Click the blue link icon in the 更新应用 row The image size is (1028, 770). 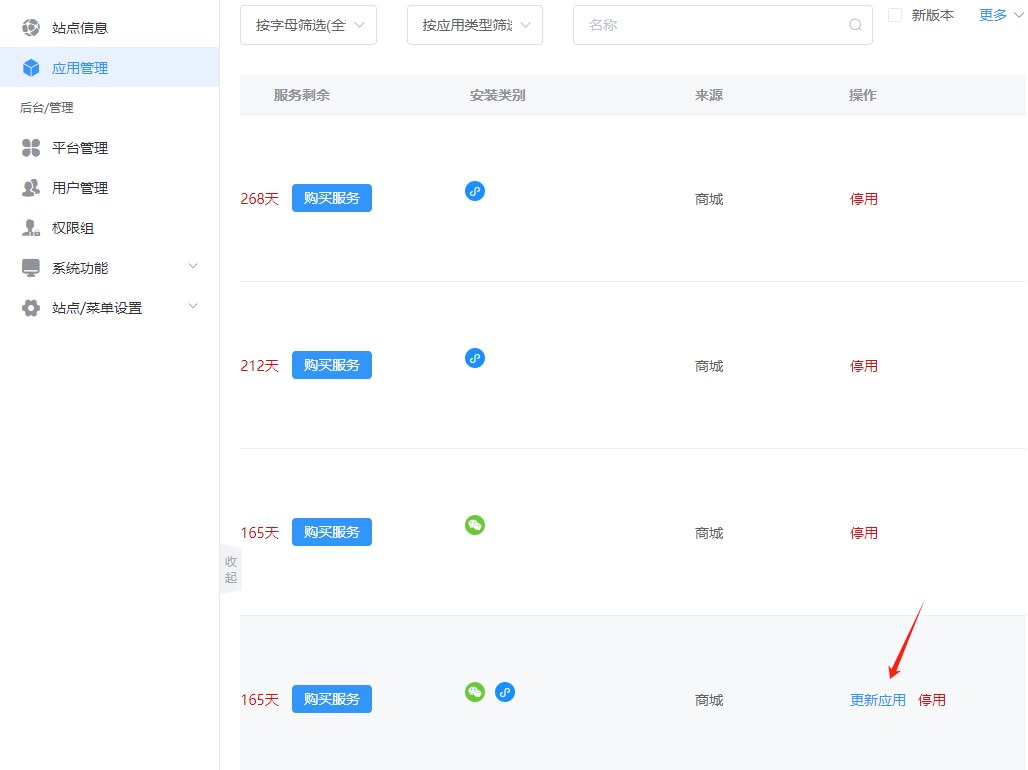pos(505,692)
